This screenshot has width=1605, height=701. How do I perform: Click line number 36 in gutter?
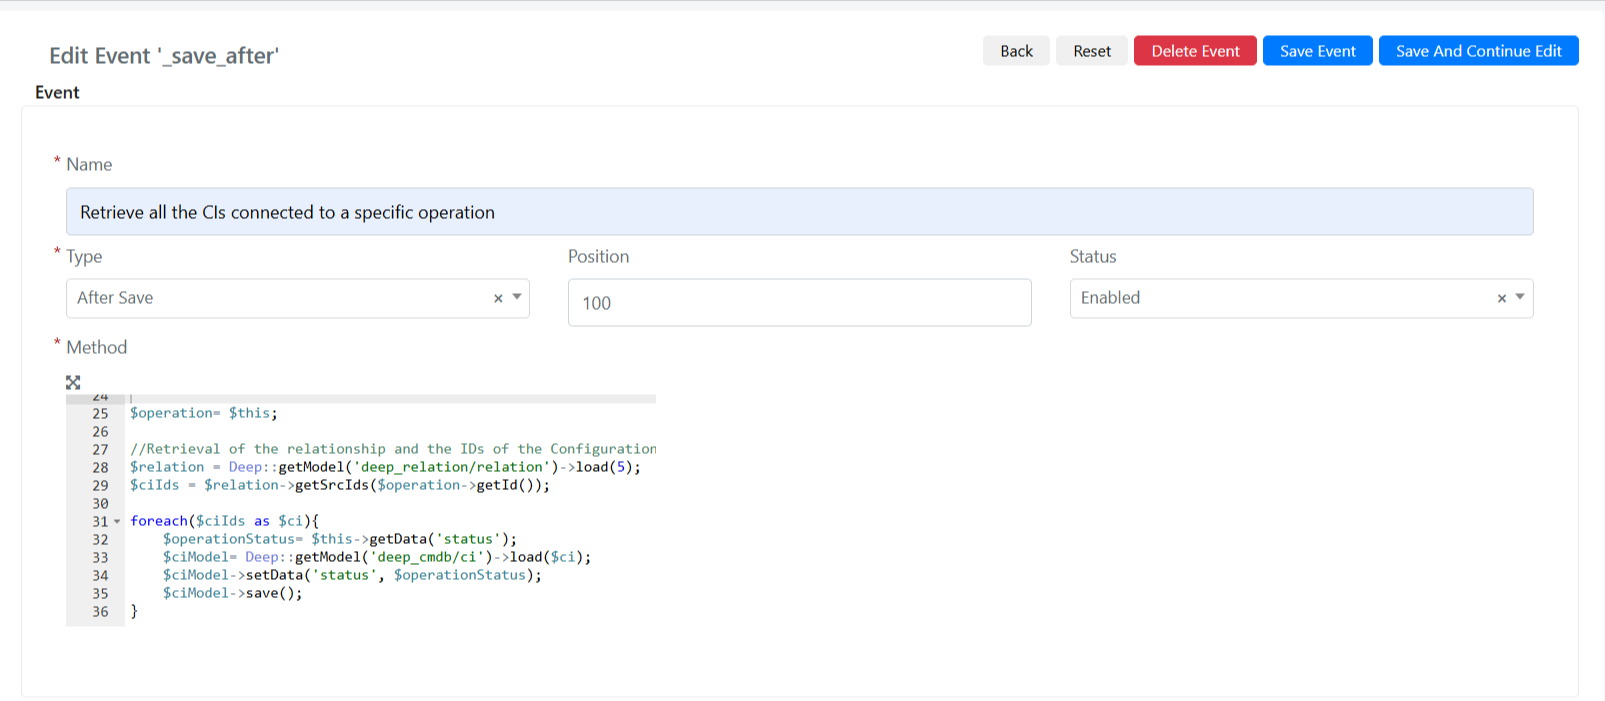coord(100,611)
